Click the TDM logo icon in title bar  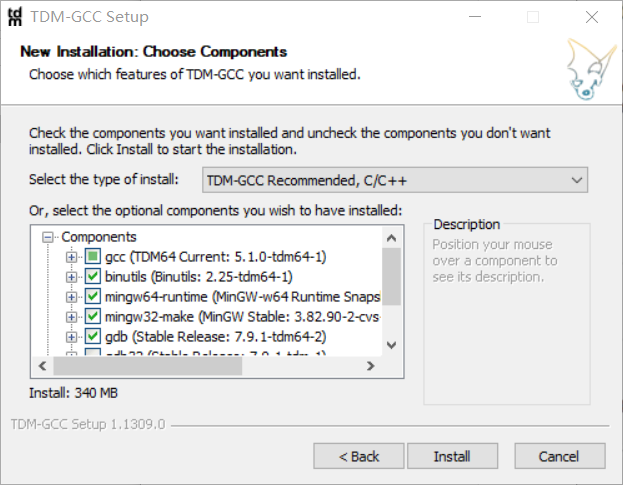(15, 17)
